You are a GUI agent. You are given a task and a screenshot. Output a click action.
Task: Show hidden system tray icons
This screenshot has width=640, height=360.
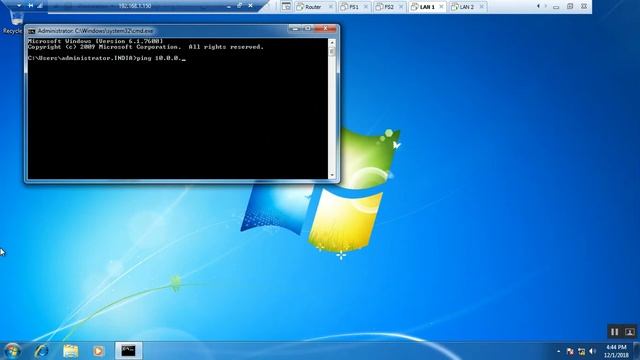558,351
